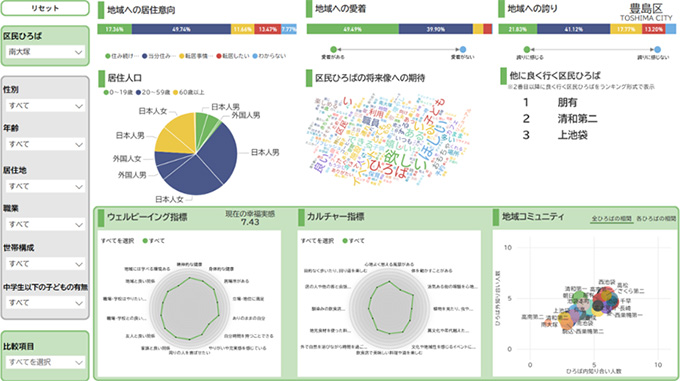The width and height of the screenshot is (680, 381).
Task: Click the blue 愛着がない marker
Action: point(463,49)
